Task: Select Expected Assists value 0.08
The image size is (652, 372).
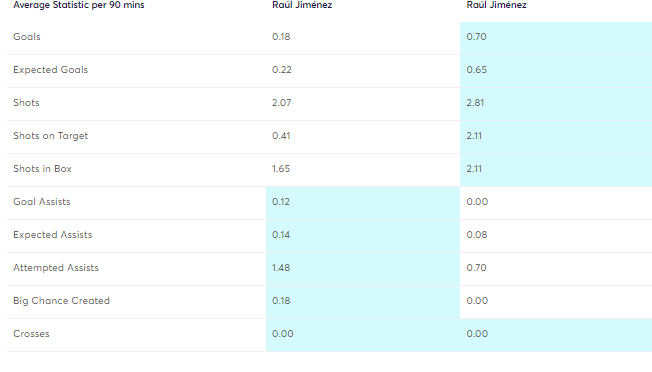Action: (477, 235)
